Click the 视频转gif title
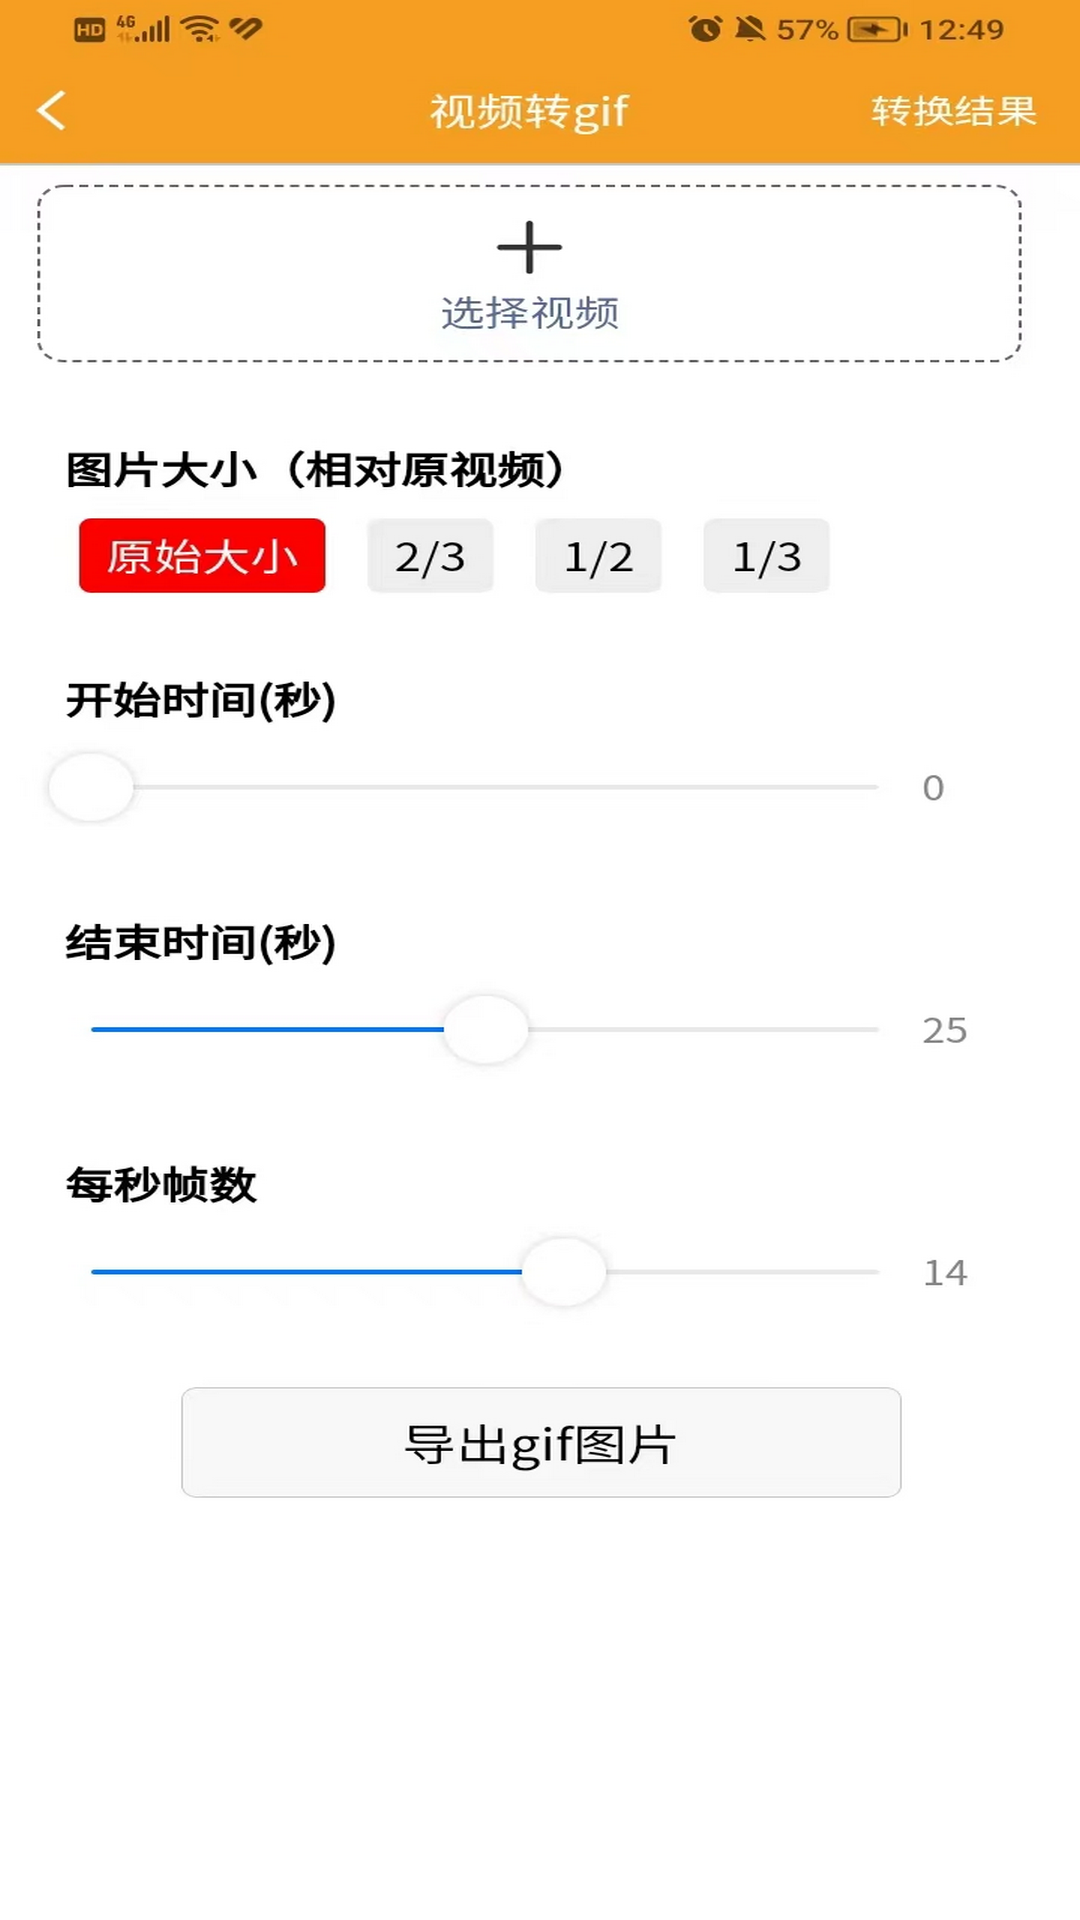 (528, 111)
